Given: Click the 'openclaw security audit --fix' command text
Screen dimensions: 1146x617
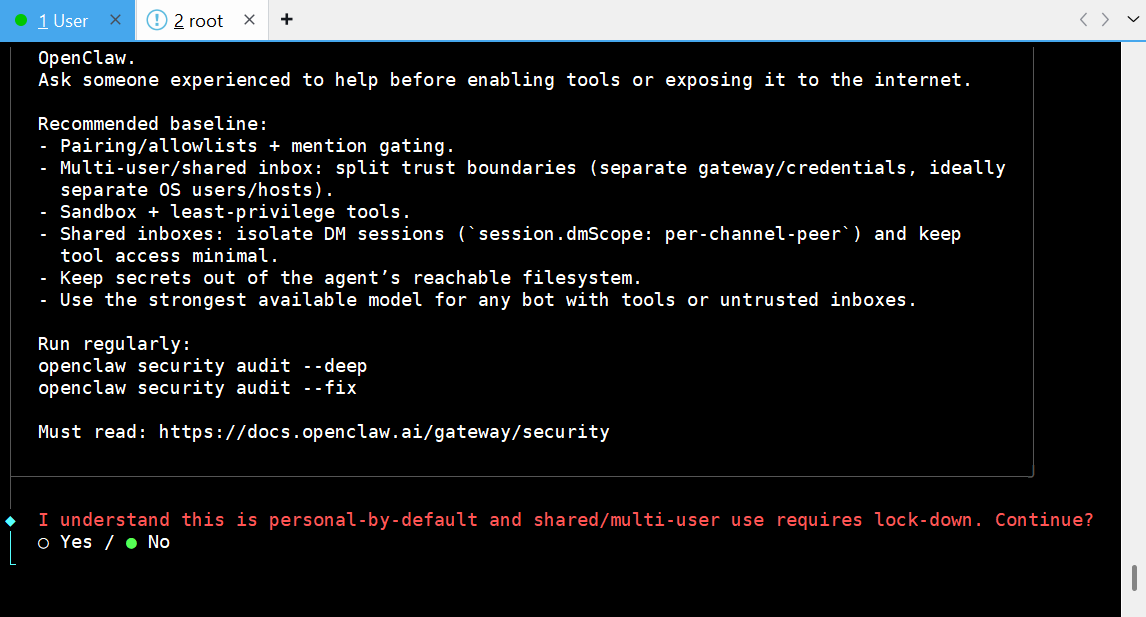Looking at the screenshot, I should pos(197,388).
